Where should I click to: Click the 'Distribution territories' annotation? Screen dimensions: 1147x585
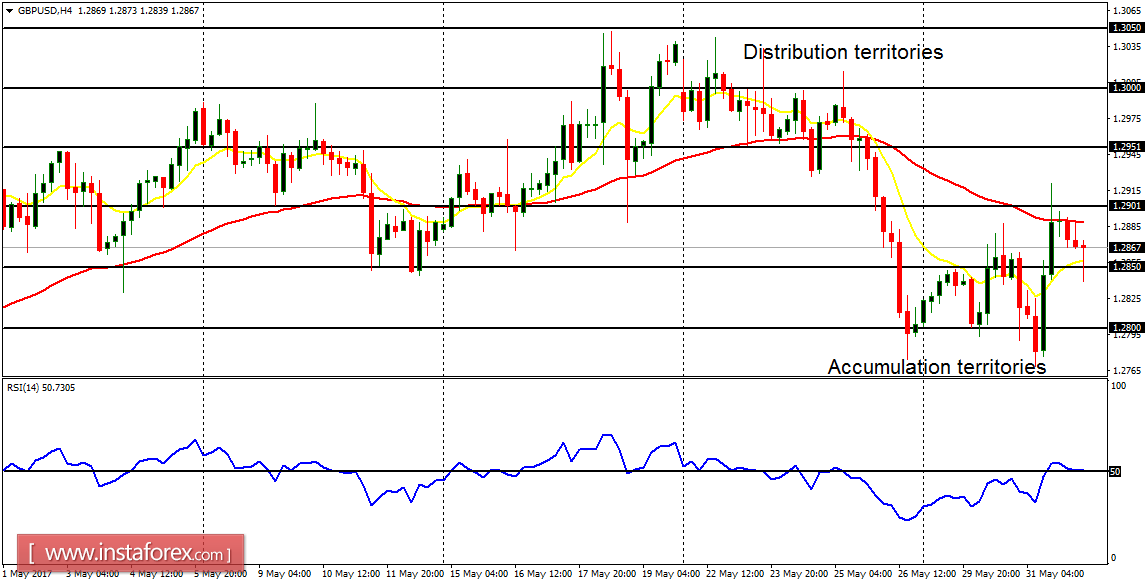pos(843,51)
